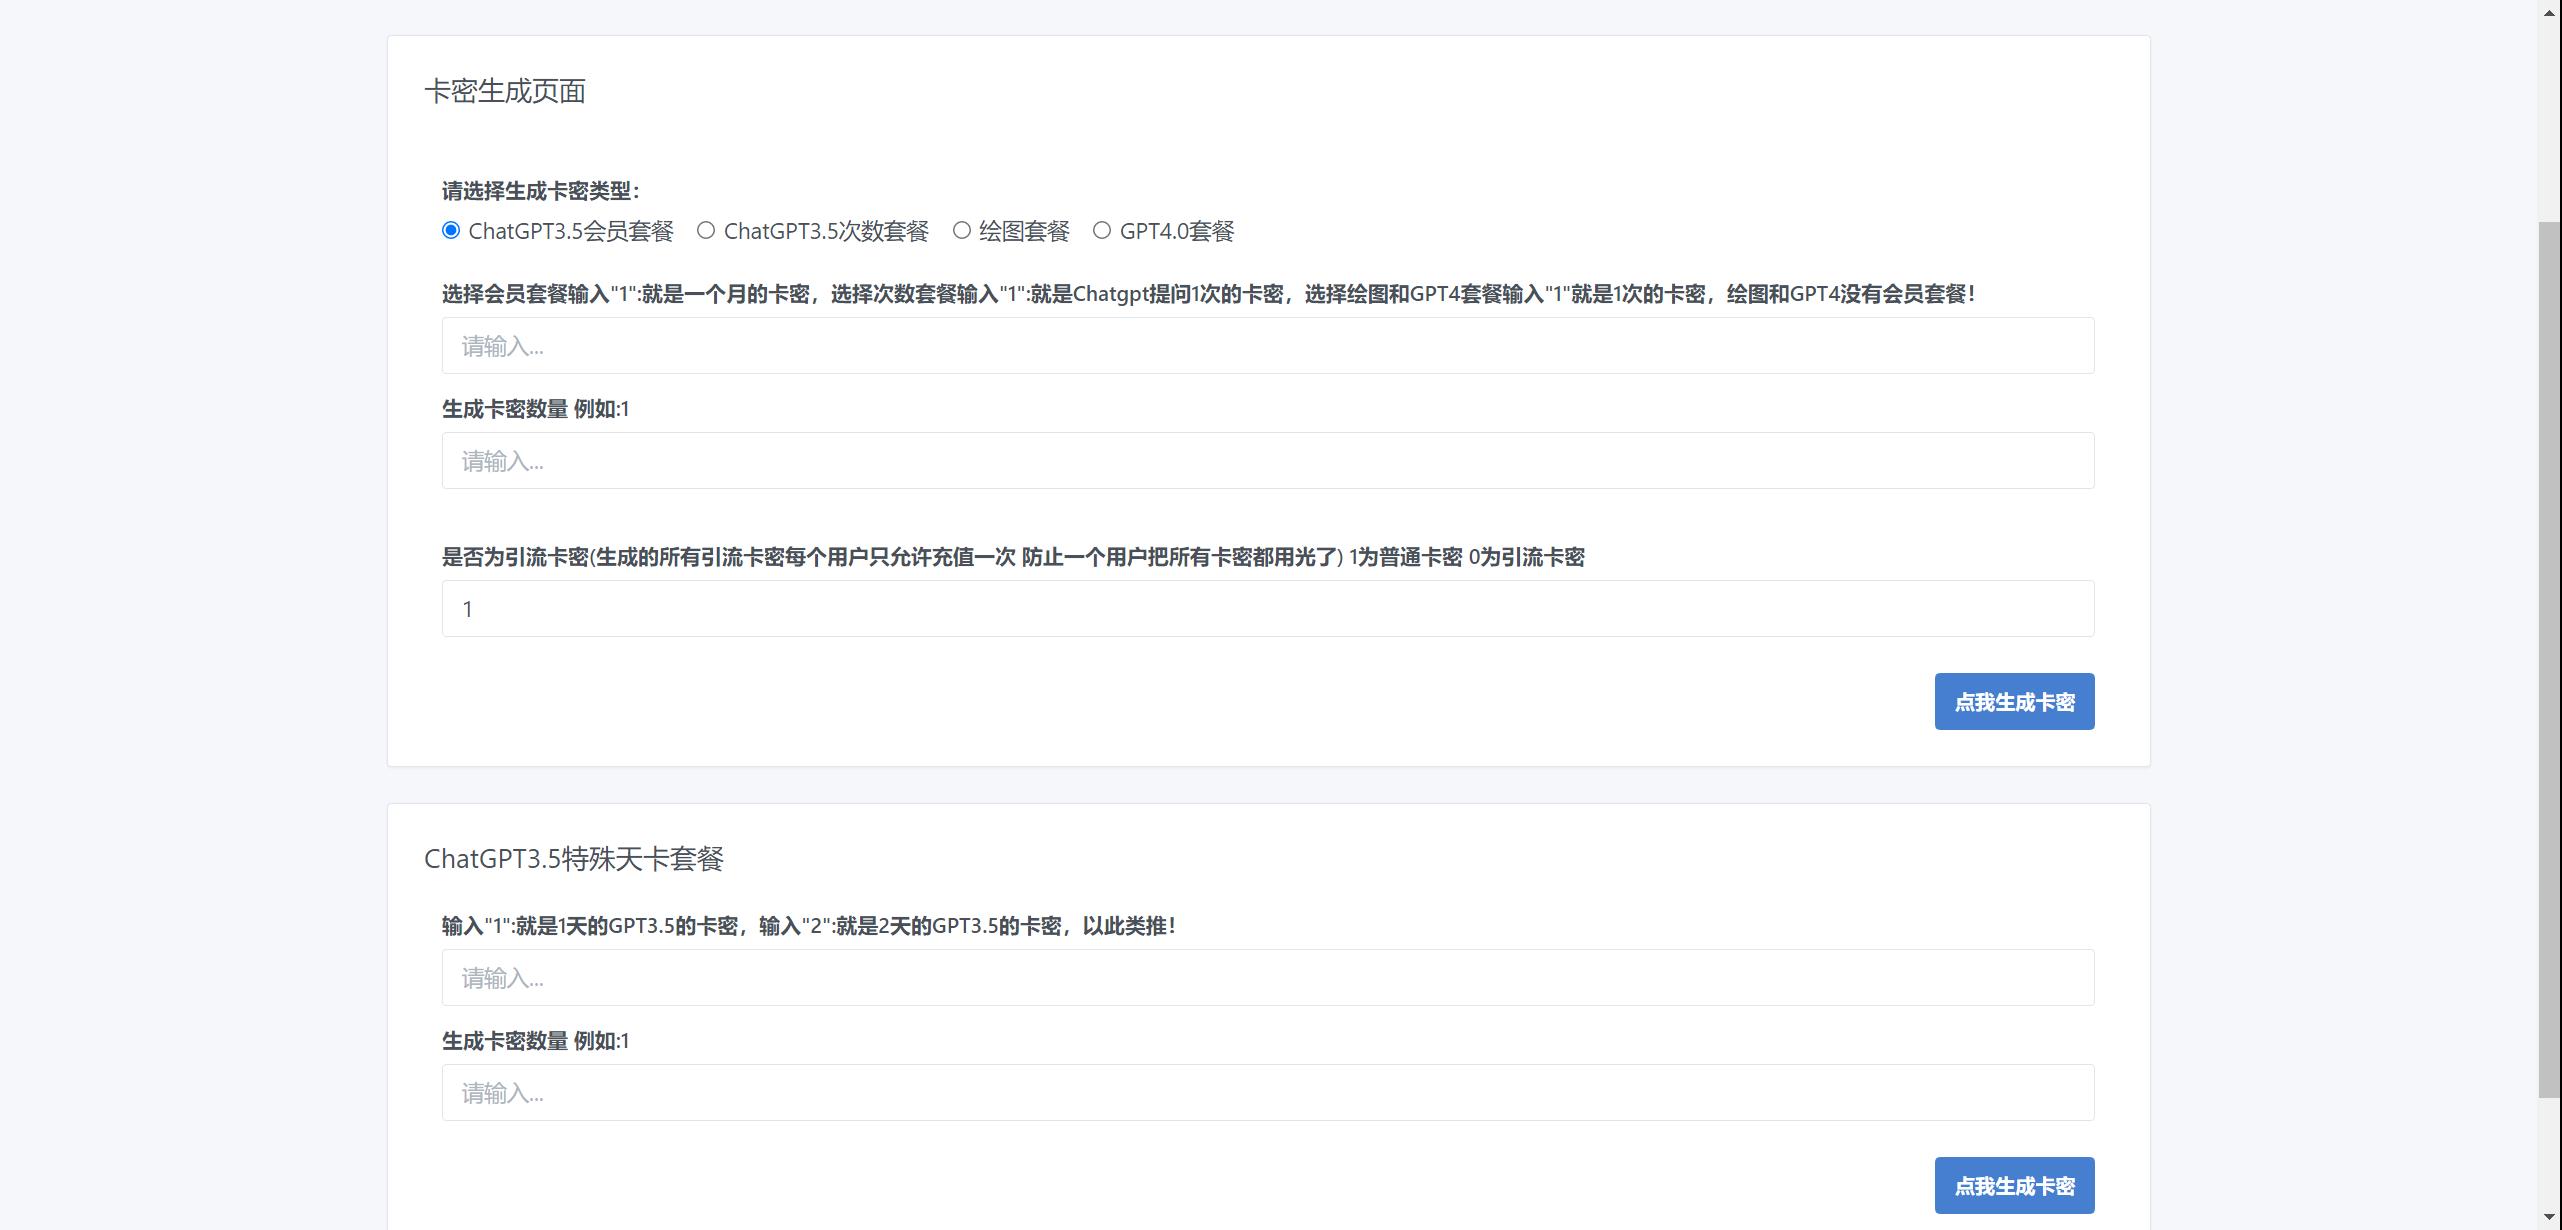Choose the 绘图套餐 radio option
This screenshot has height=1230, width=2562.
[x=962, y=231]
